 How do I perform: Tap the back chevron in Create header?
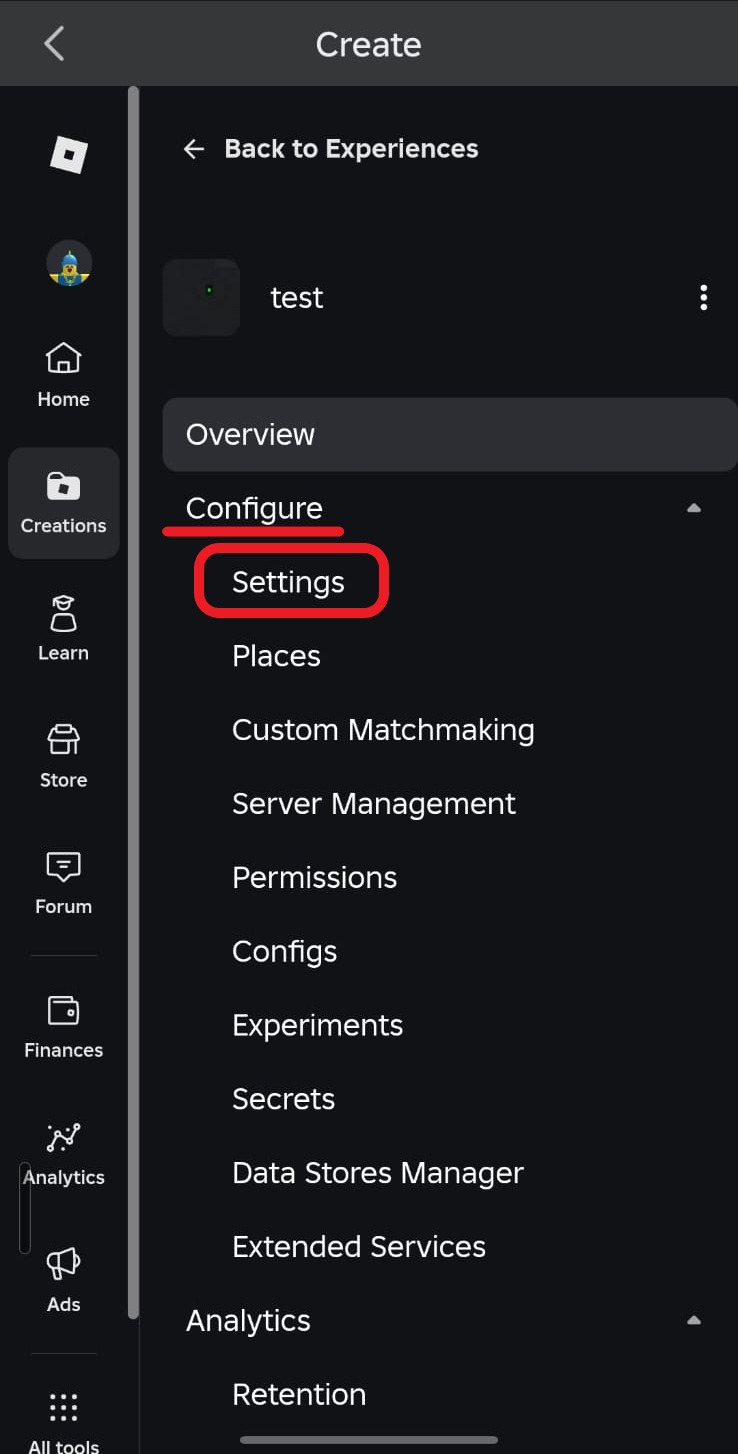[54, 44]
